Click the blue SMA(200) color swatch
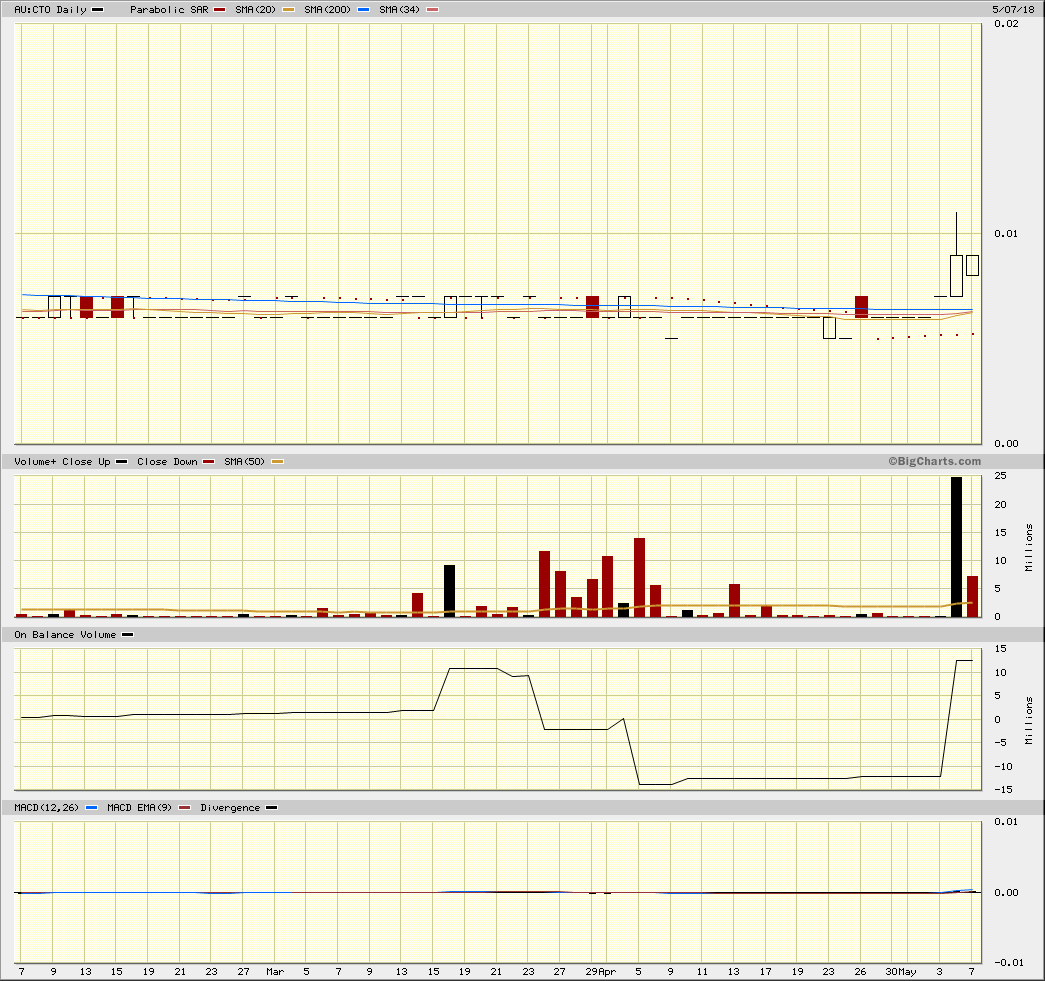Screen dimensions: 1045x981 click(363, 9)
